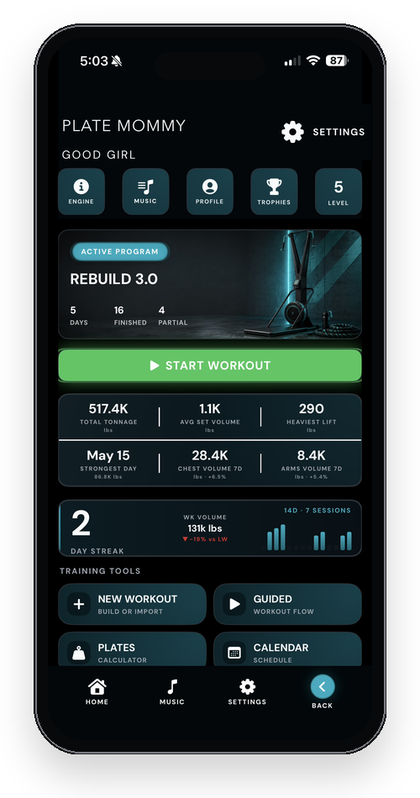Image resolution: width=420 pixels, height=798 pixels.
Task: Click the Active Program badge
Action: click(120, 251)
